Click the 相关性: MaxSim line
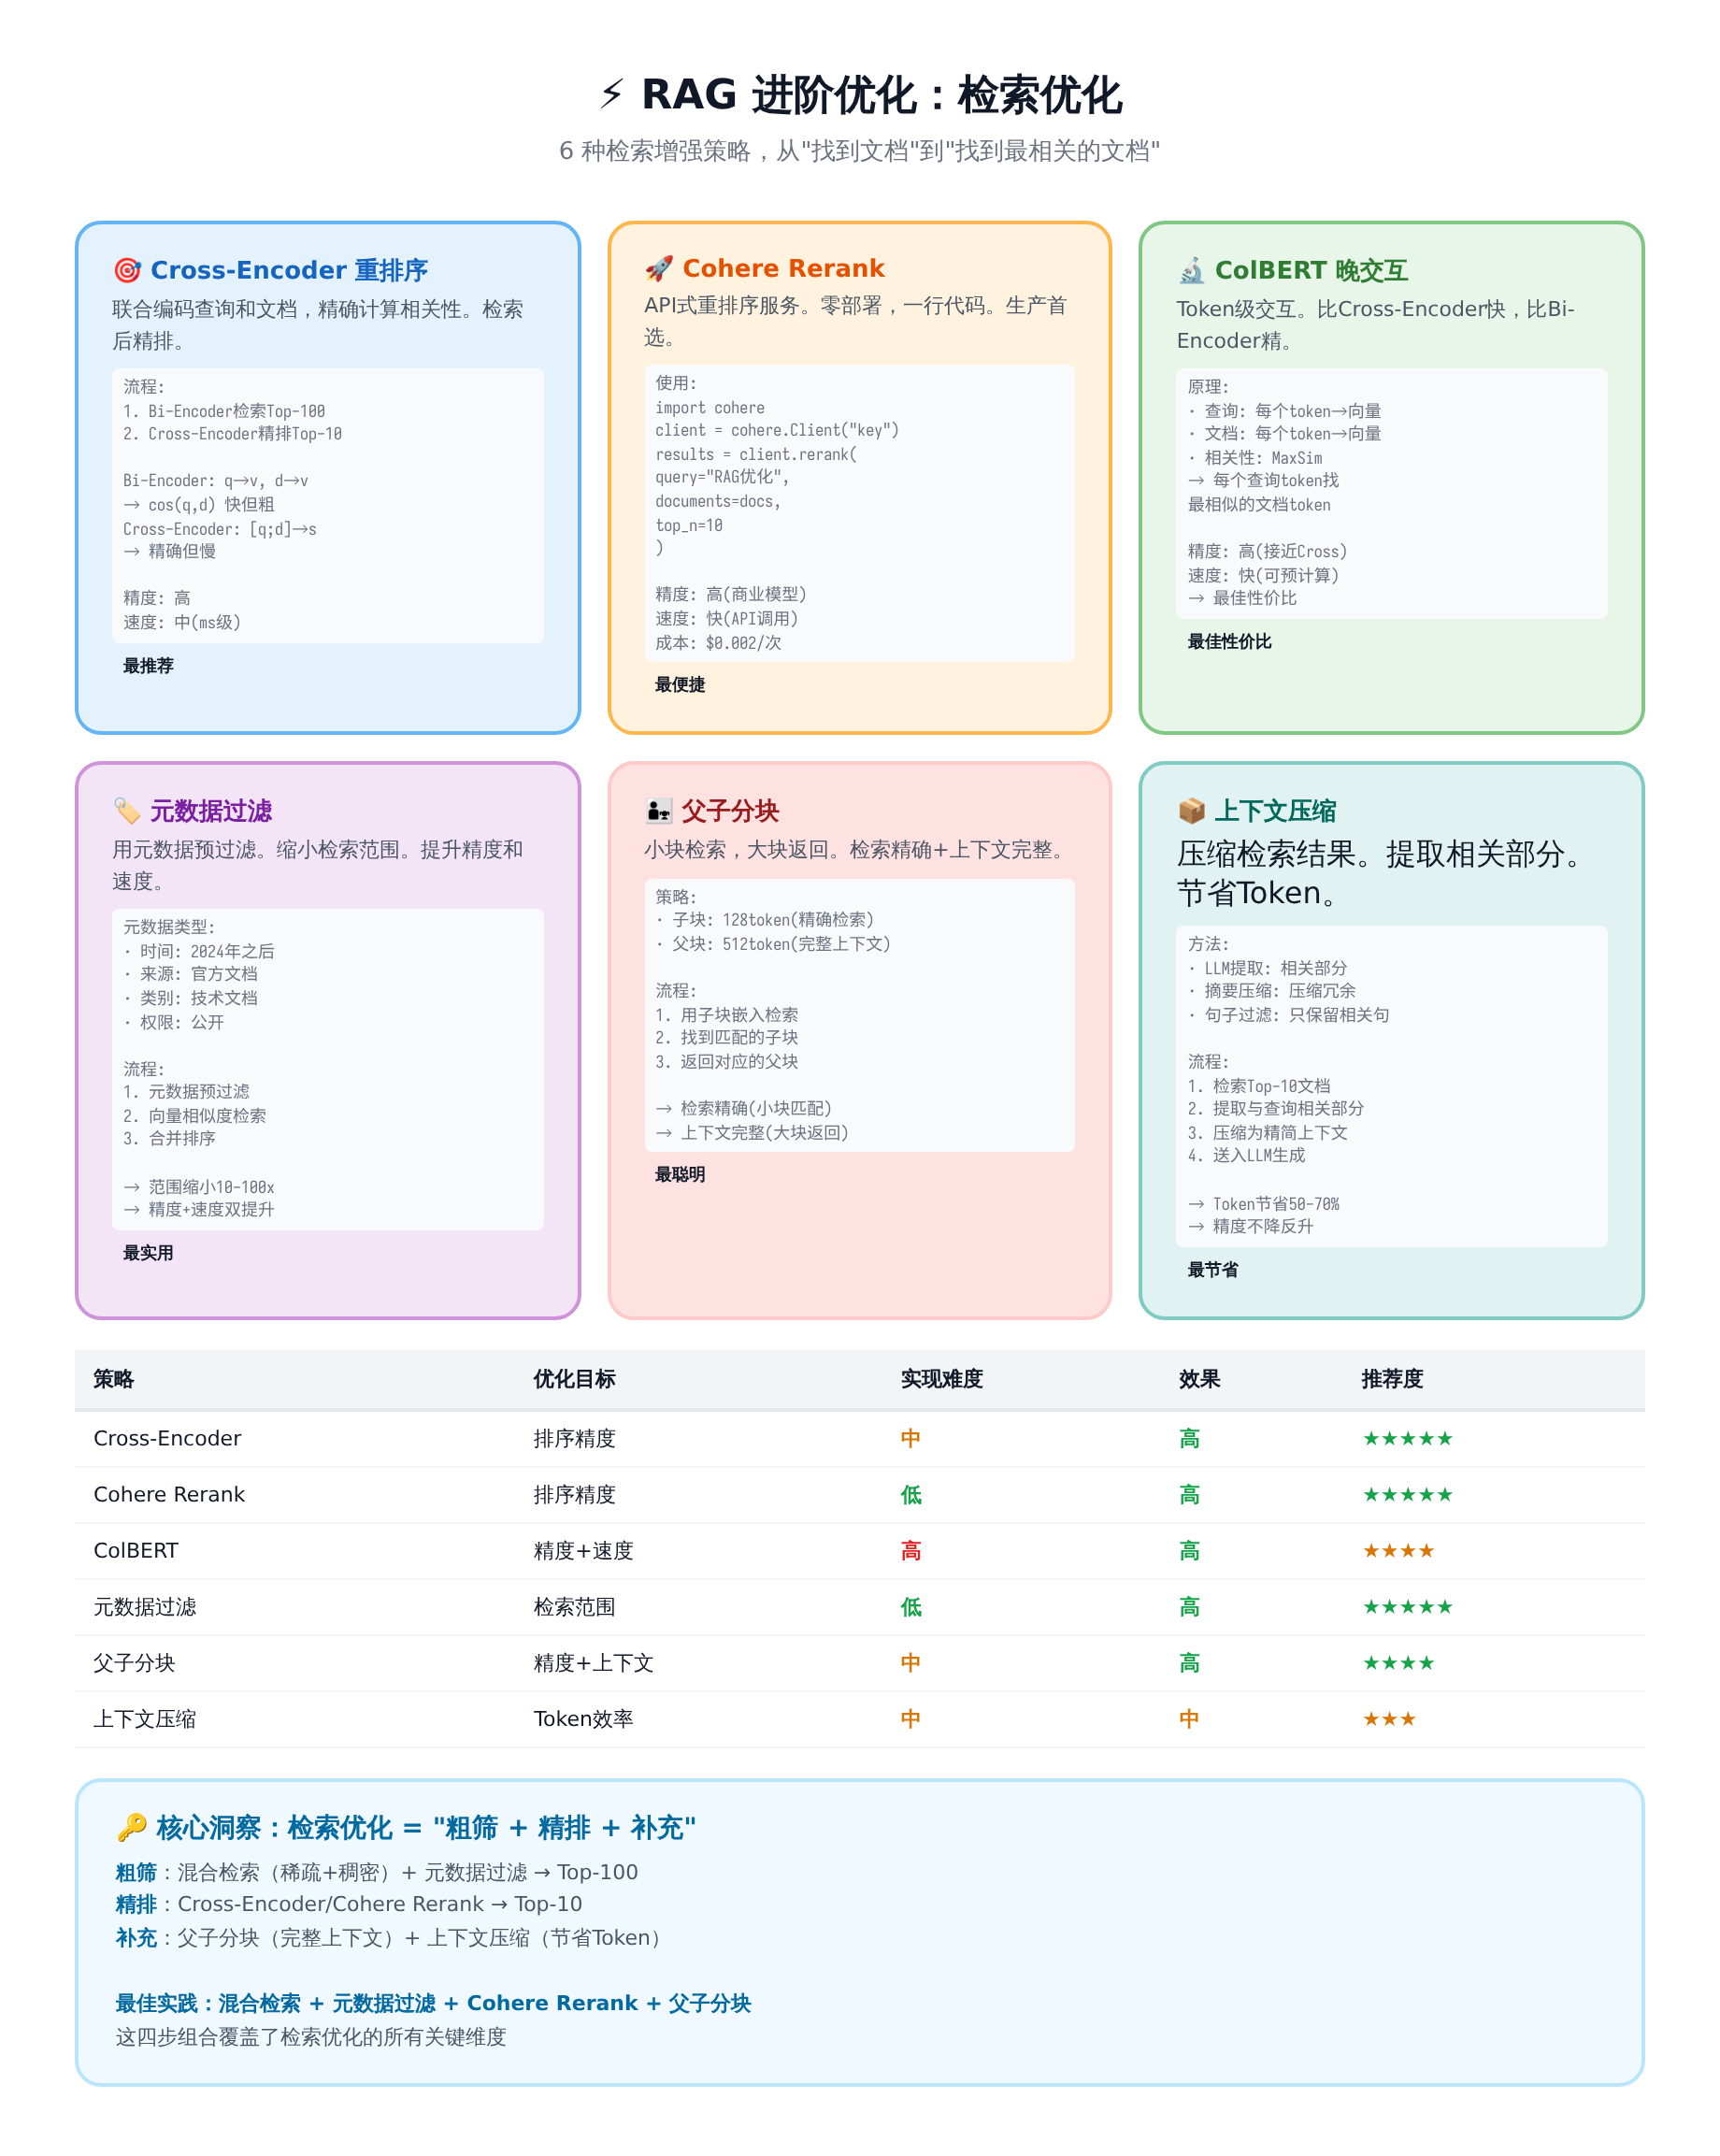 point(1255,458)
